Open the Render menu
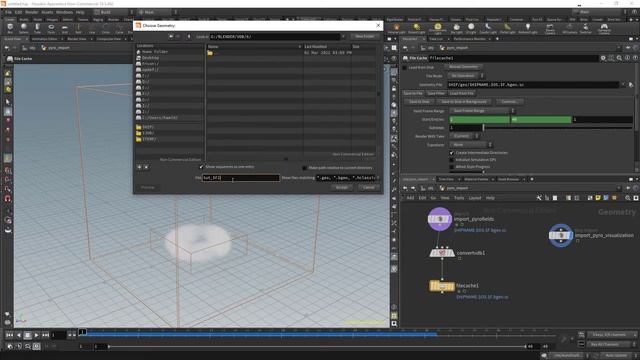This screenshot has width=640, height=360. pos(32,12)
